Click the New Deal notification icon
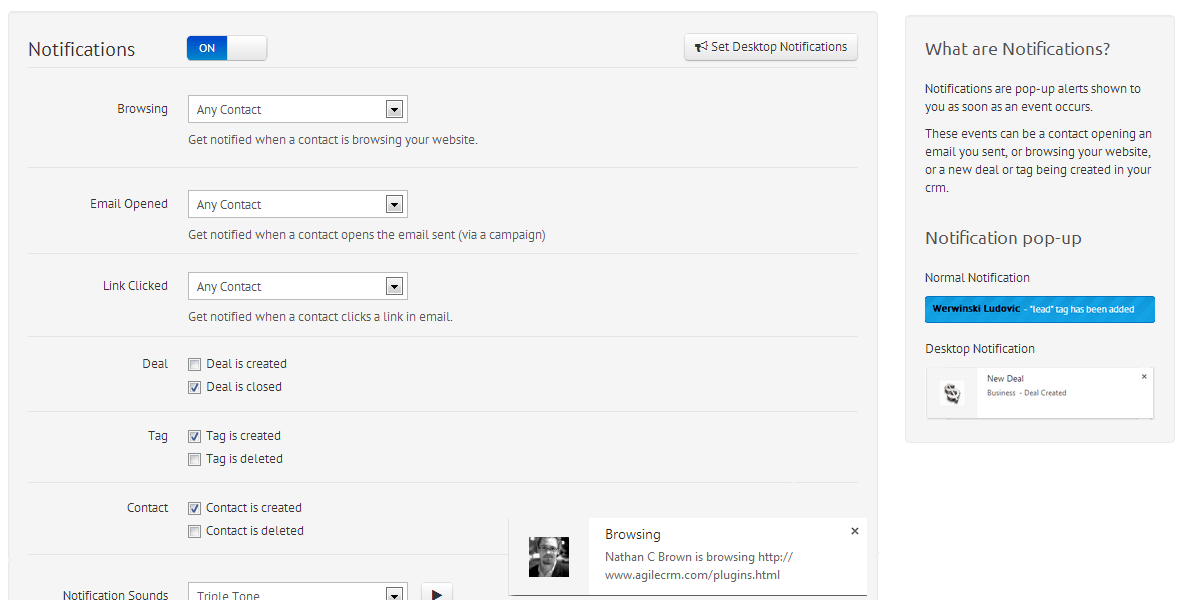Viewport: 1200px width, 600px height. (952, 394)
